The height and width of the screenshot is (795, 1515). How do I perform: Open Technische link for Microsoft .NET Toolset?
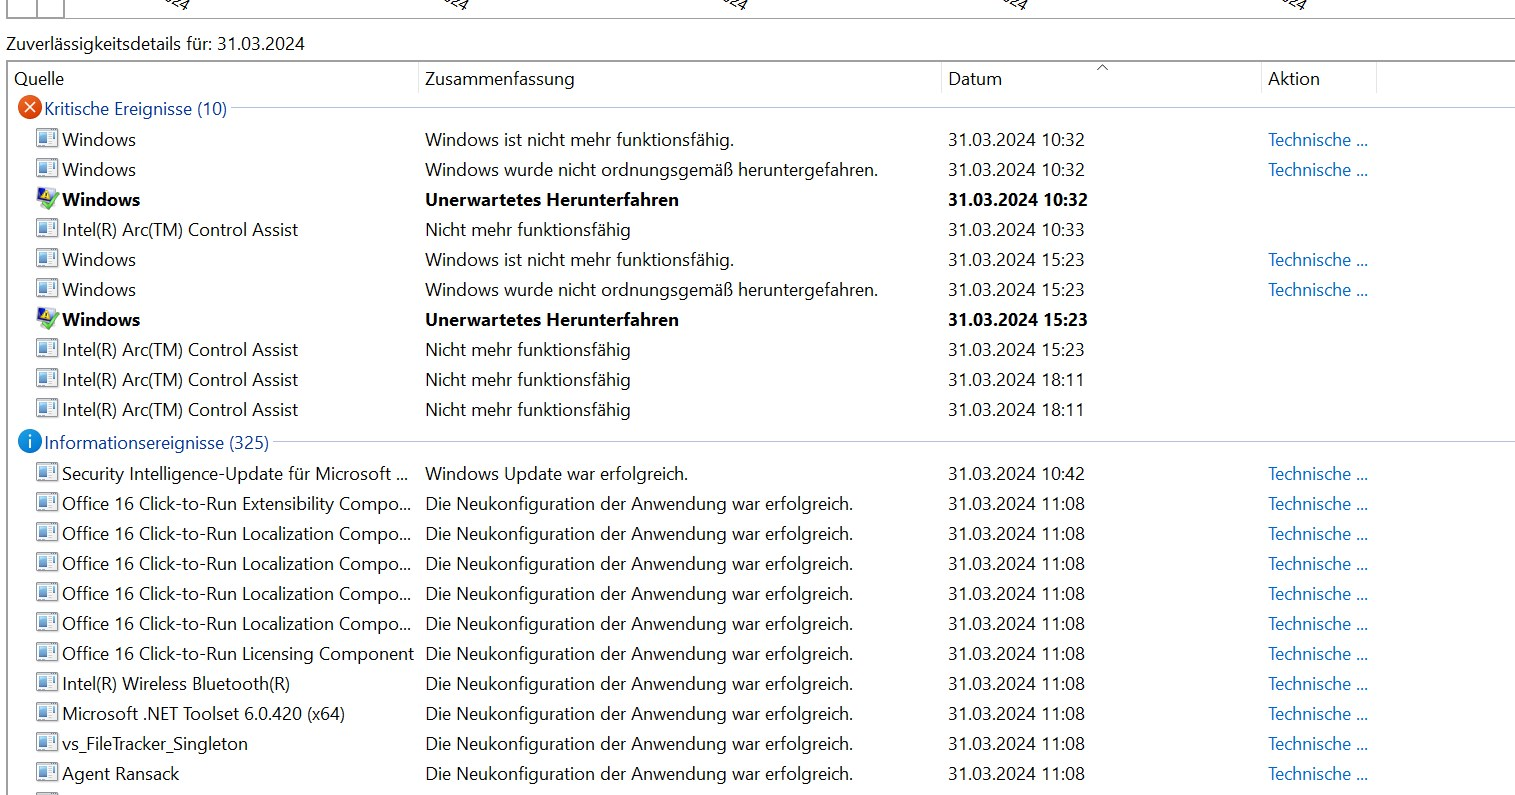coord(1318,714)
